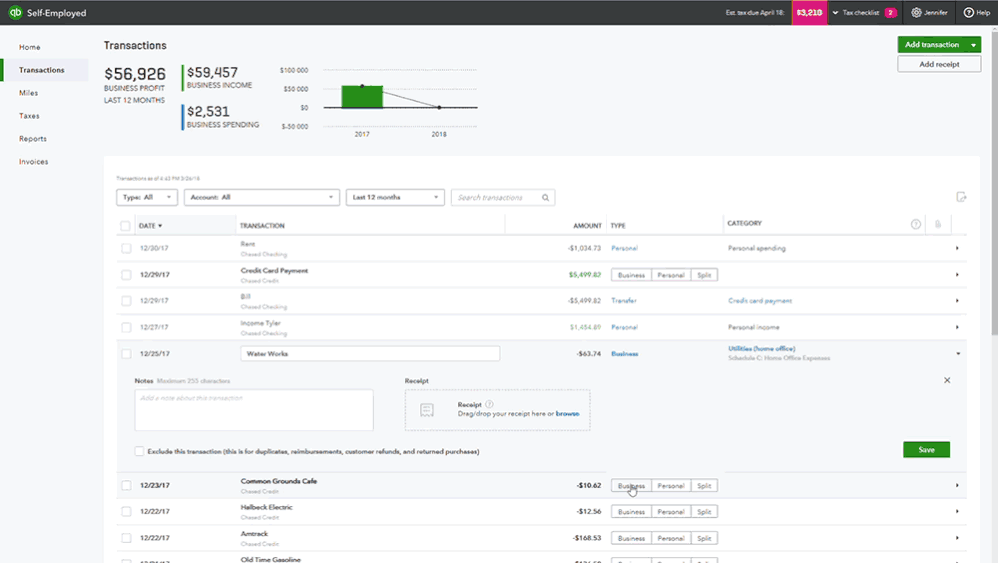Viewport: 998px width, 563px height.
Task: Click the export transactions icon
Action: click(x=961, y=197)
